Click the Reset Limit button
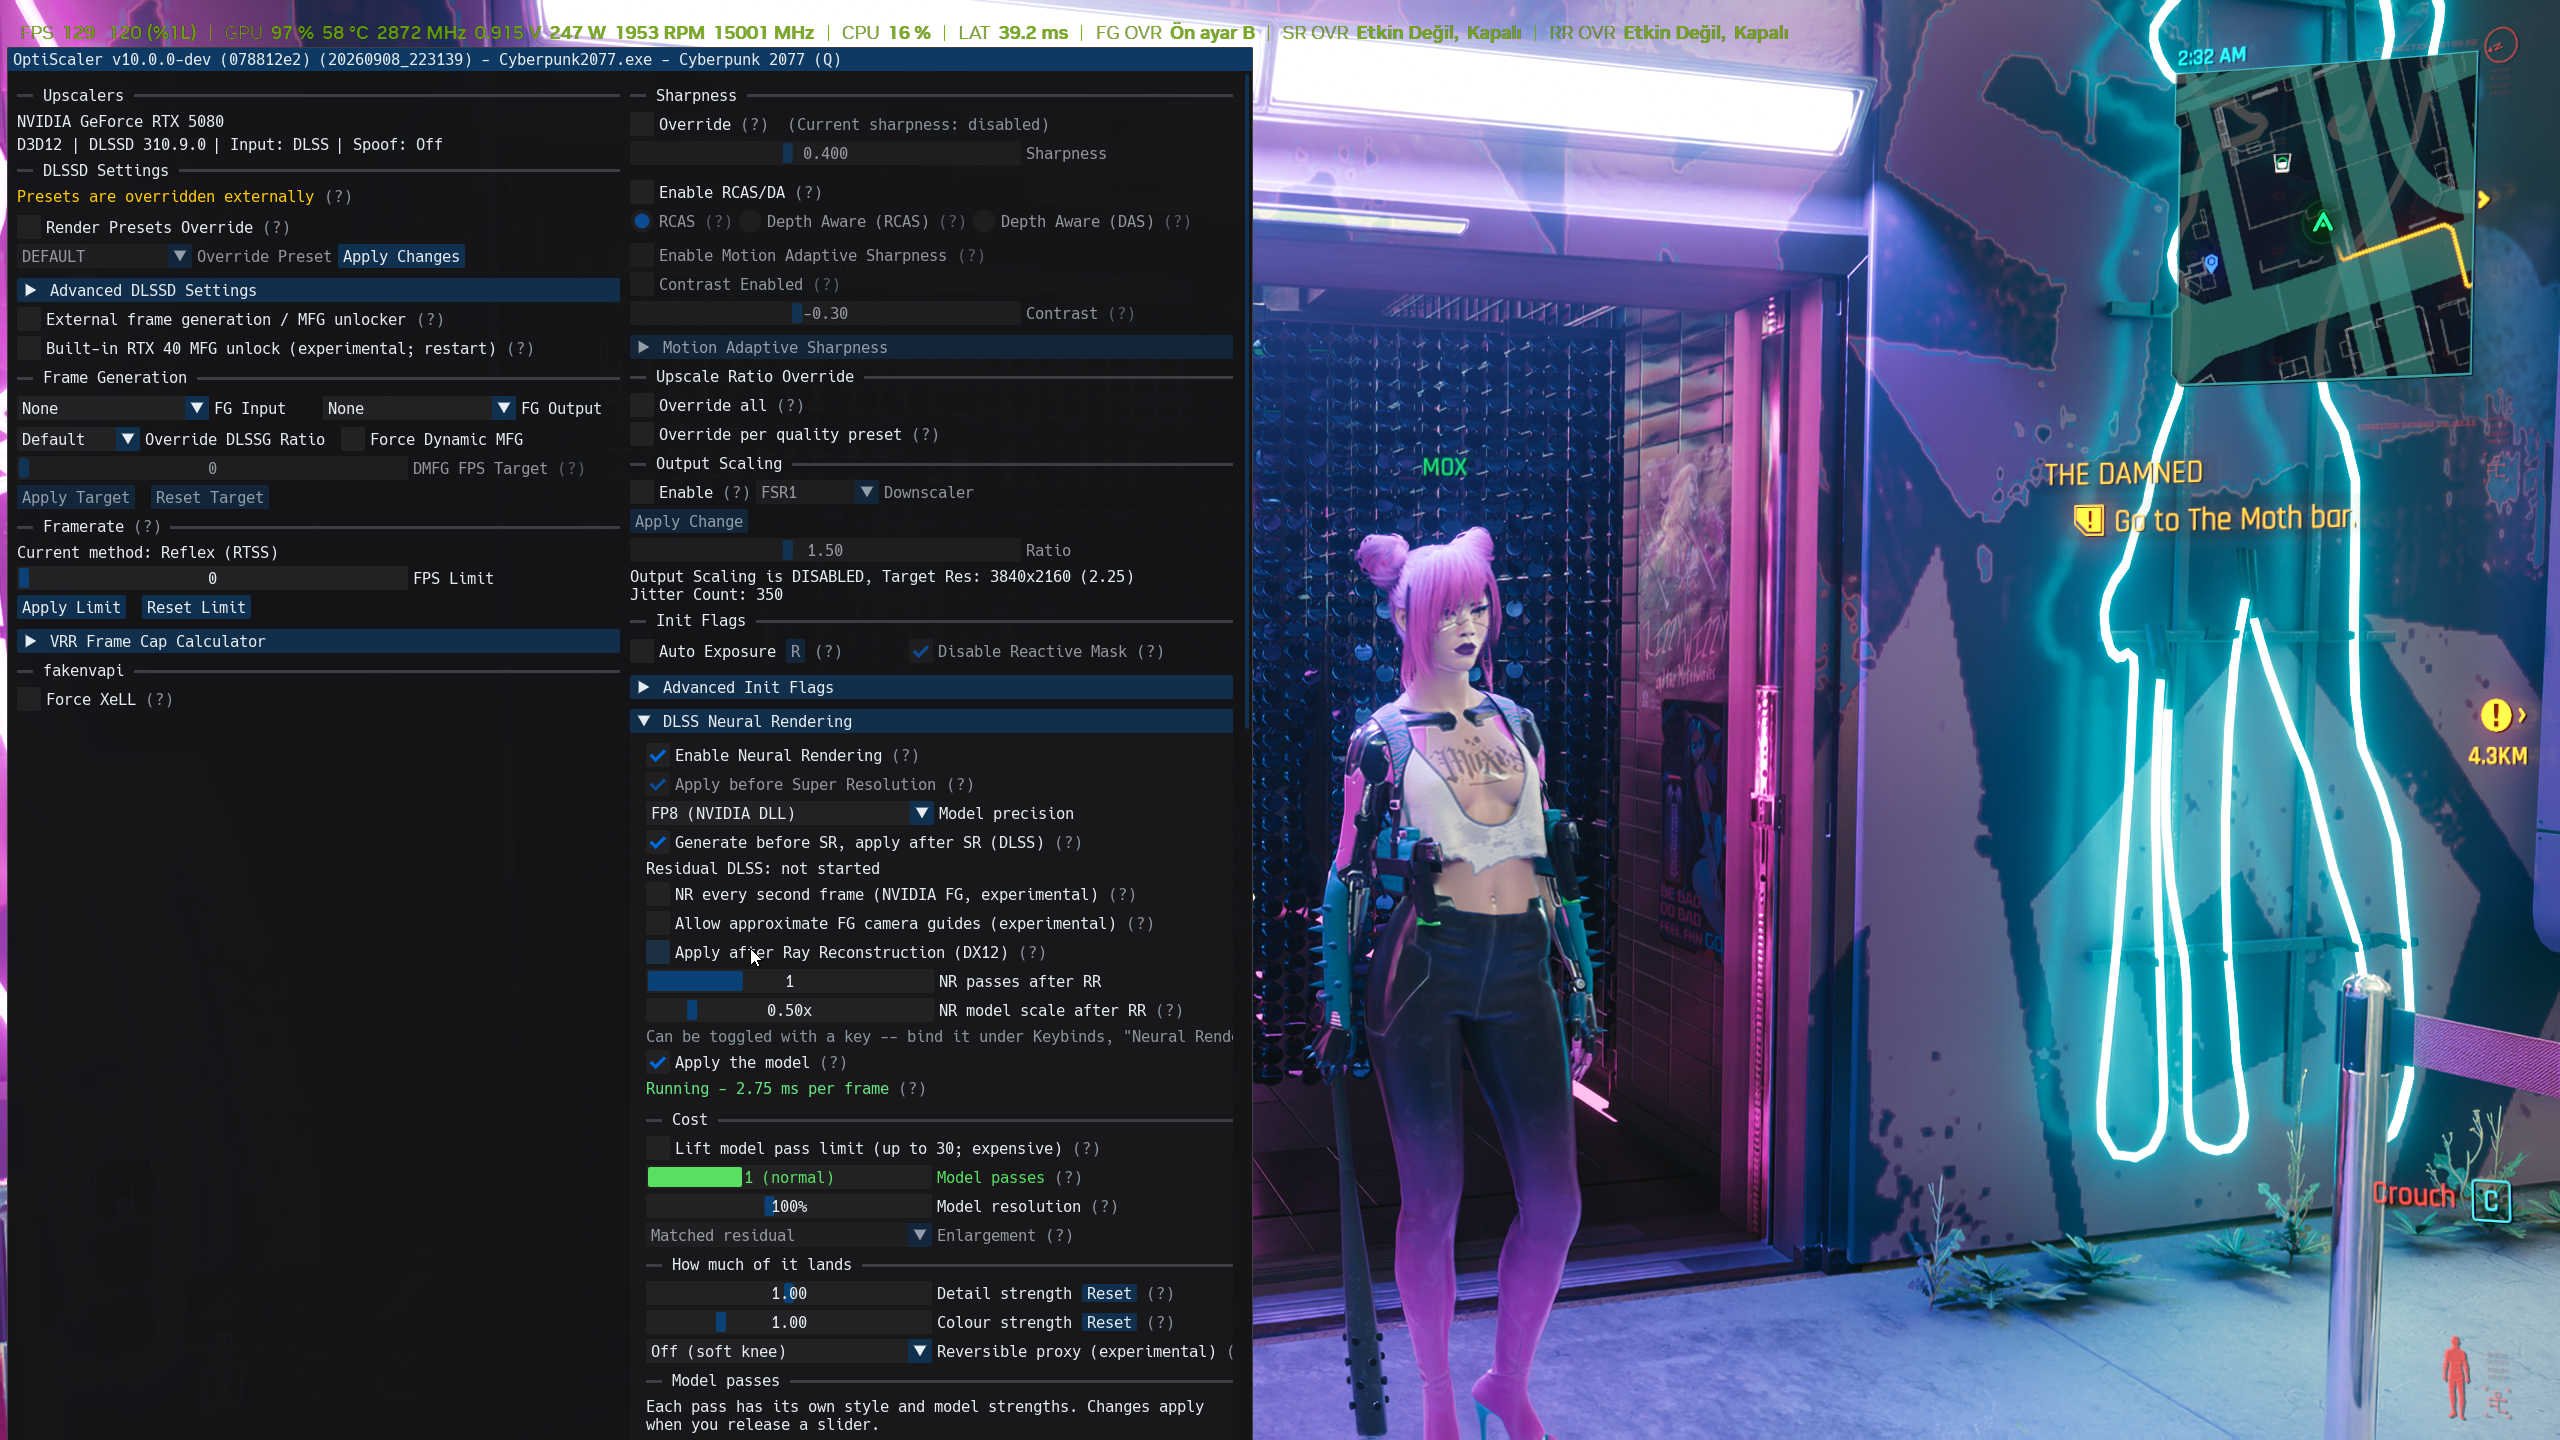The image size is (2560, 1440). [196, 607]
